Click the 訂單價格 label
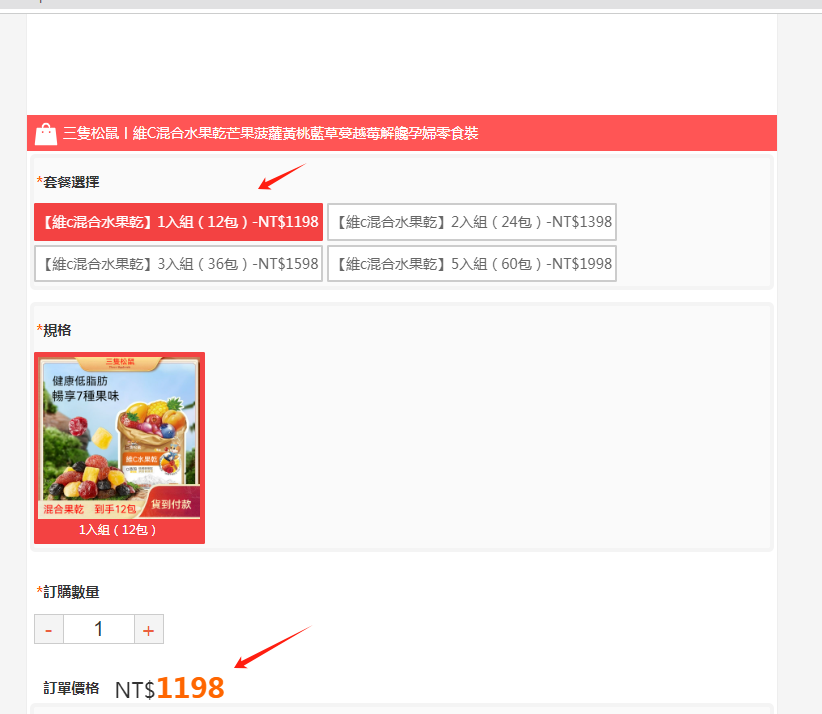The height and width of the screenshot is (714, 822). click(x=71, y=688)
